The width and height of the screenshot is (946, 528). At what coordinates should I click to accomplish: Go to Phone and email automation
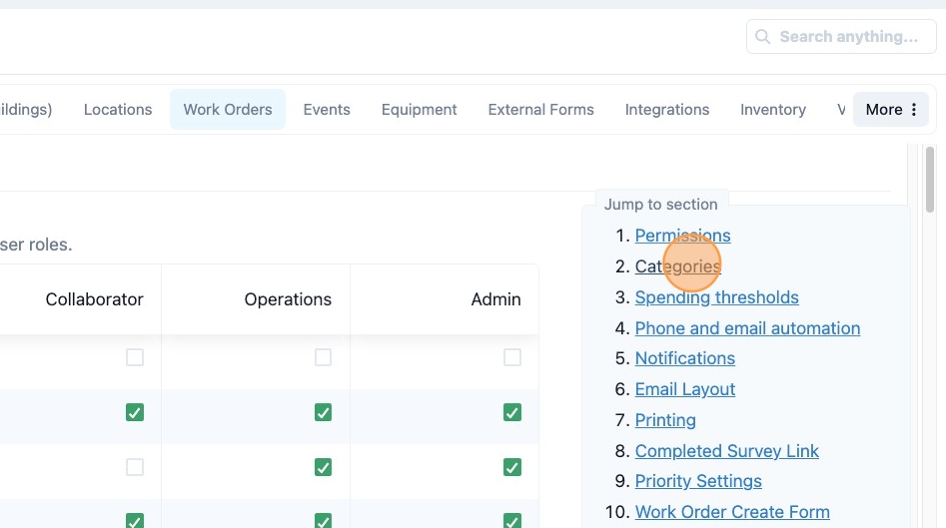coord(748,328)
